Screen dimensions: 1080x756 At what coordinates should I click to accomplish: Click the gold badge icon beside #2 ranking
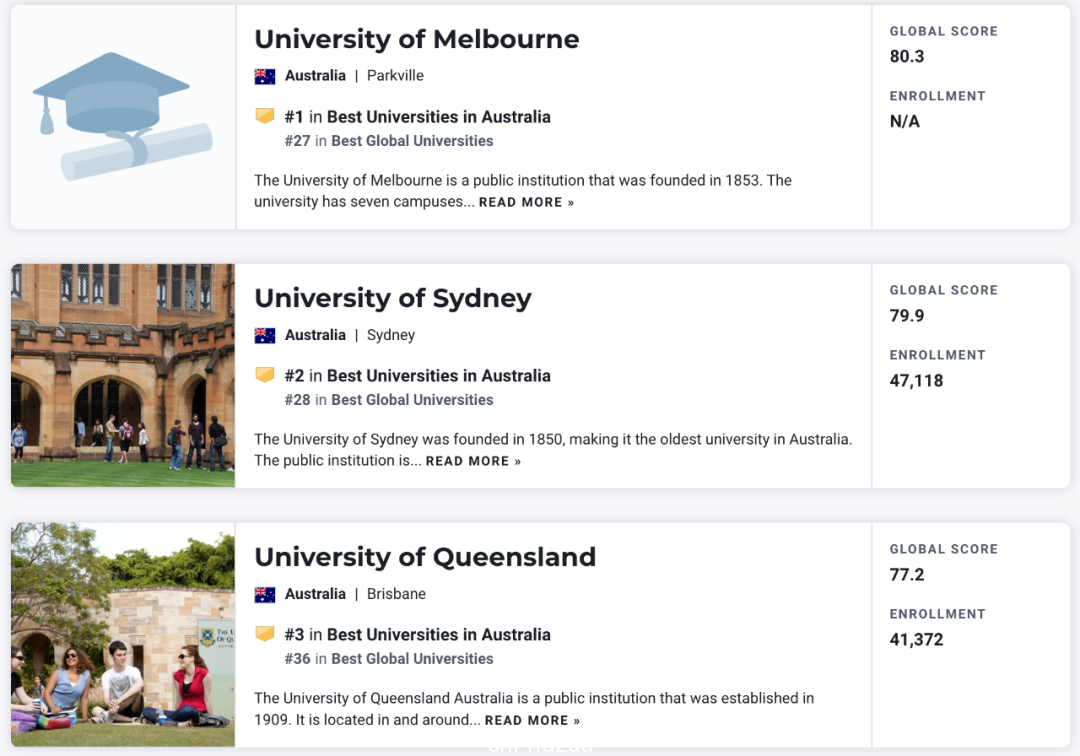tap(264, 375)
